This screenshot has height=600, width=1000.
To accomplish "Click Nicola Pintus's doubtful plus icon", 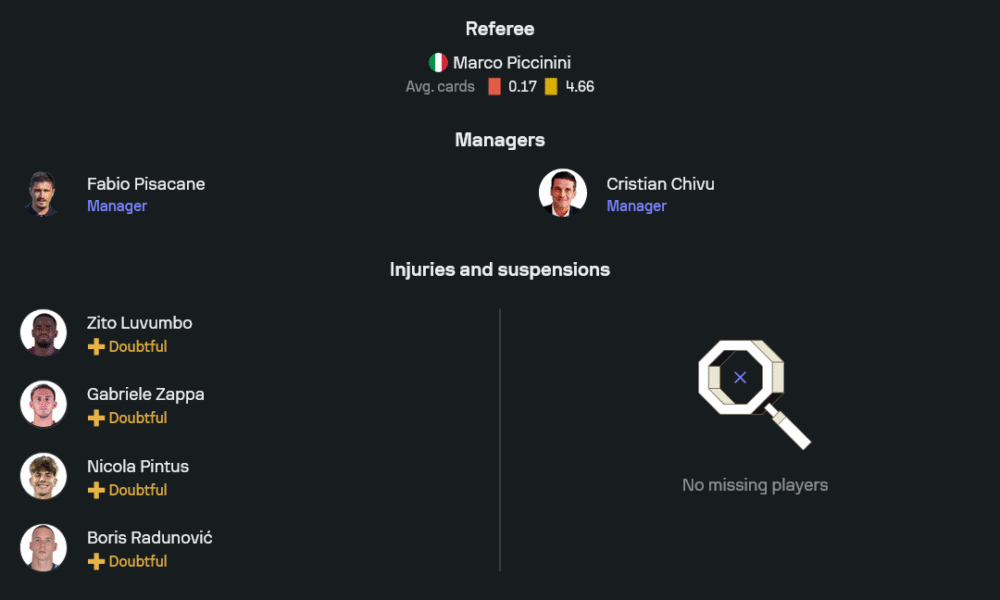I will pyautogui.click(x=96, y=490).
